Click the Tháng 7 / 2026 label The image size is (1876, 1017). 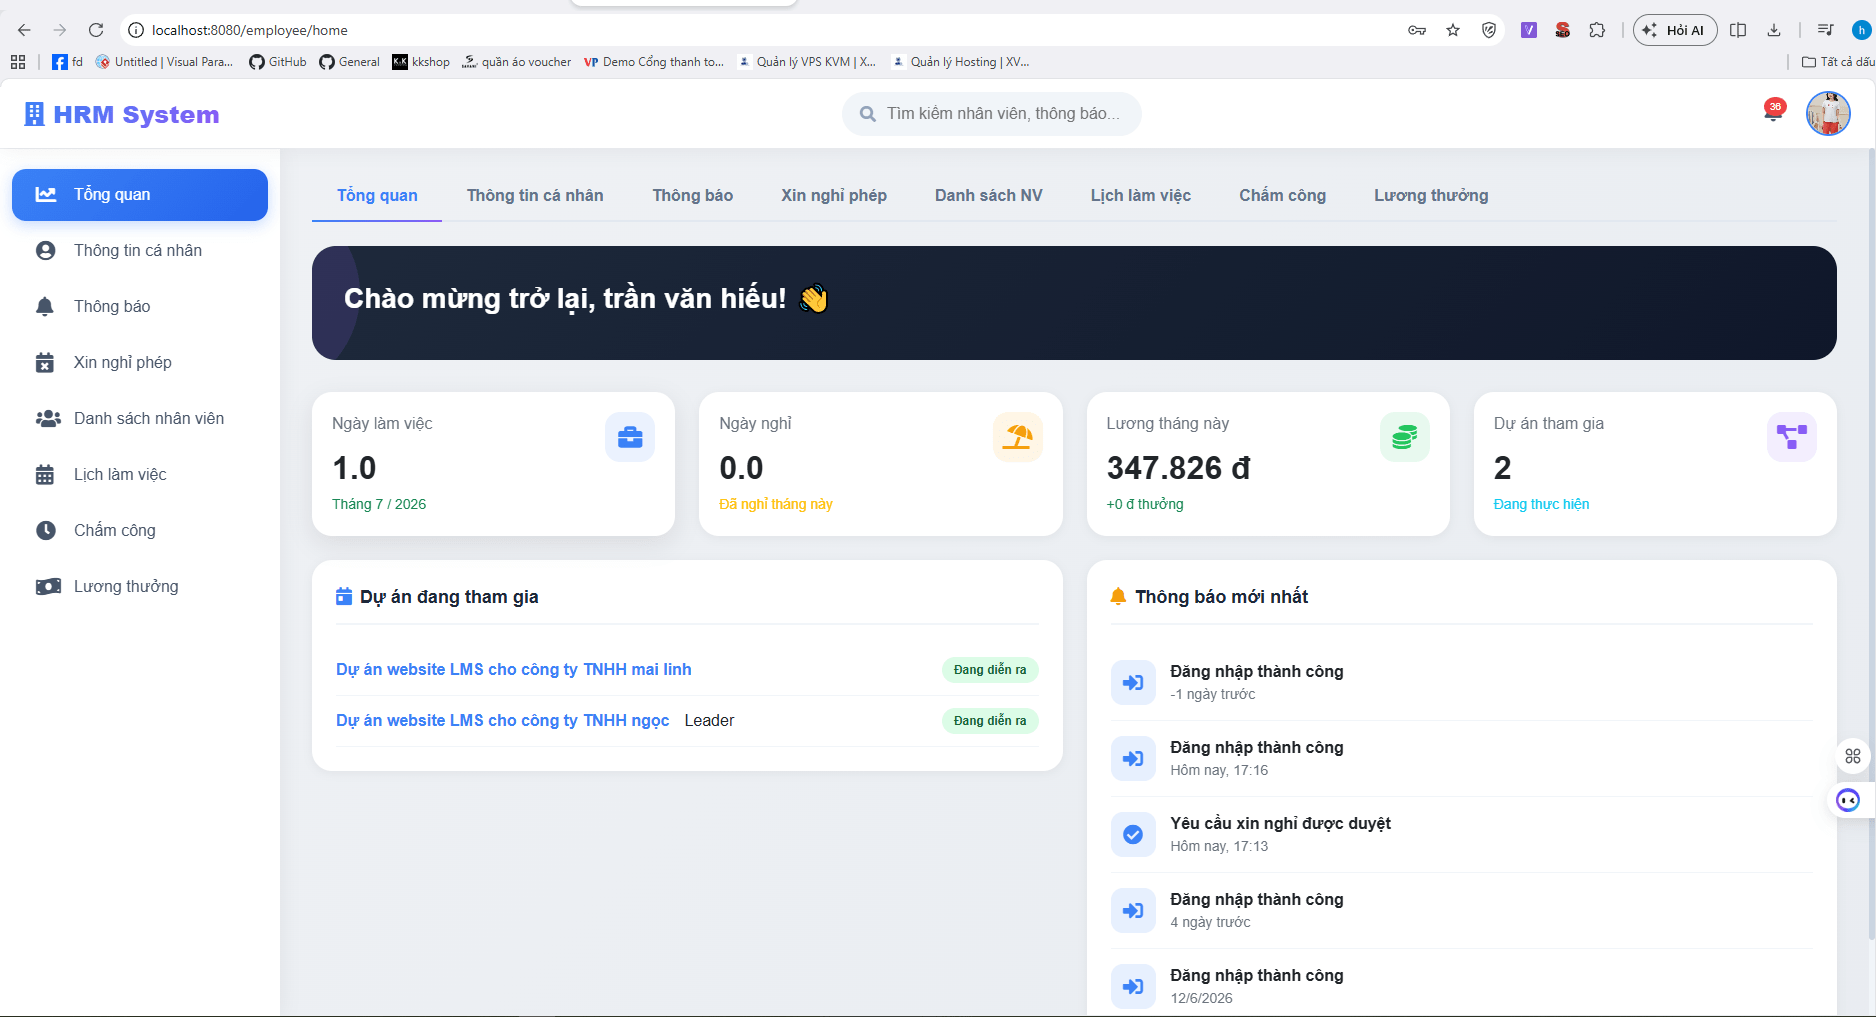(x=379, y=504)
